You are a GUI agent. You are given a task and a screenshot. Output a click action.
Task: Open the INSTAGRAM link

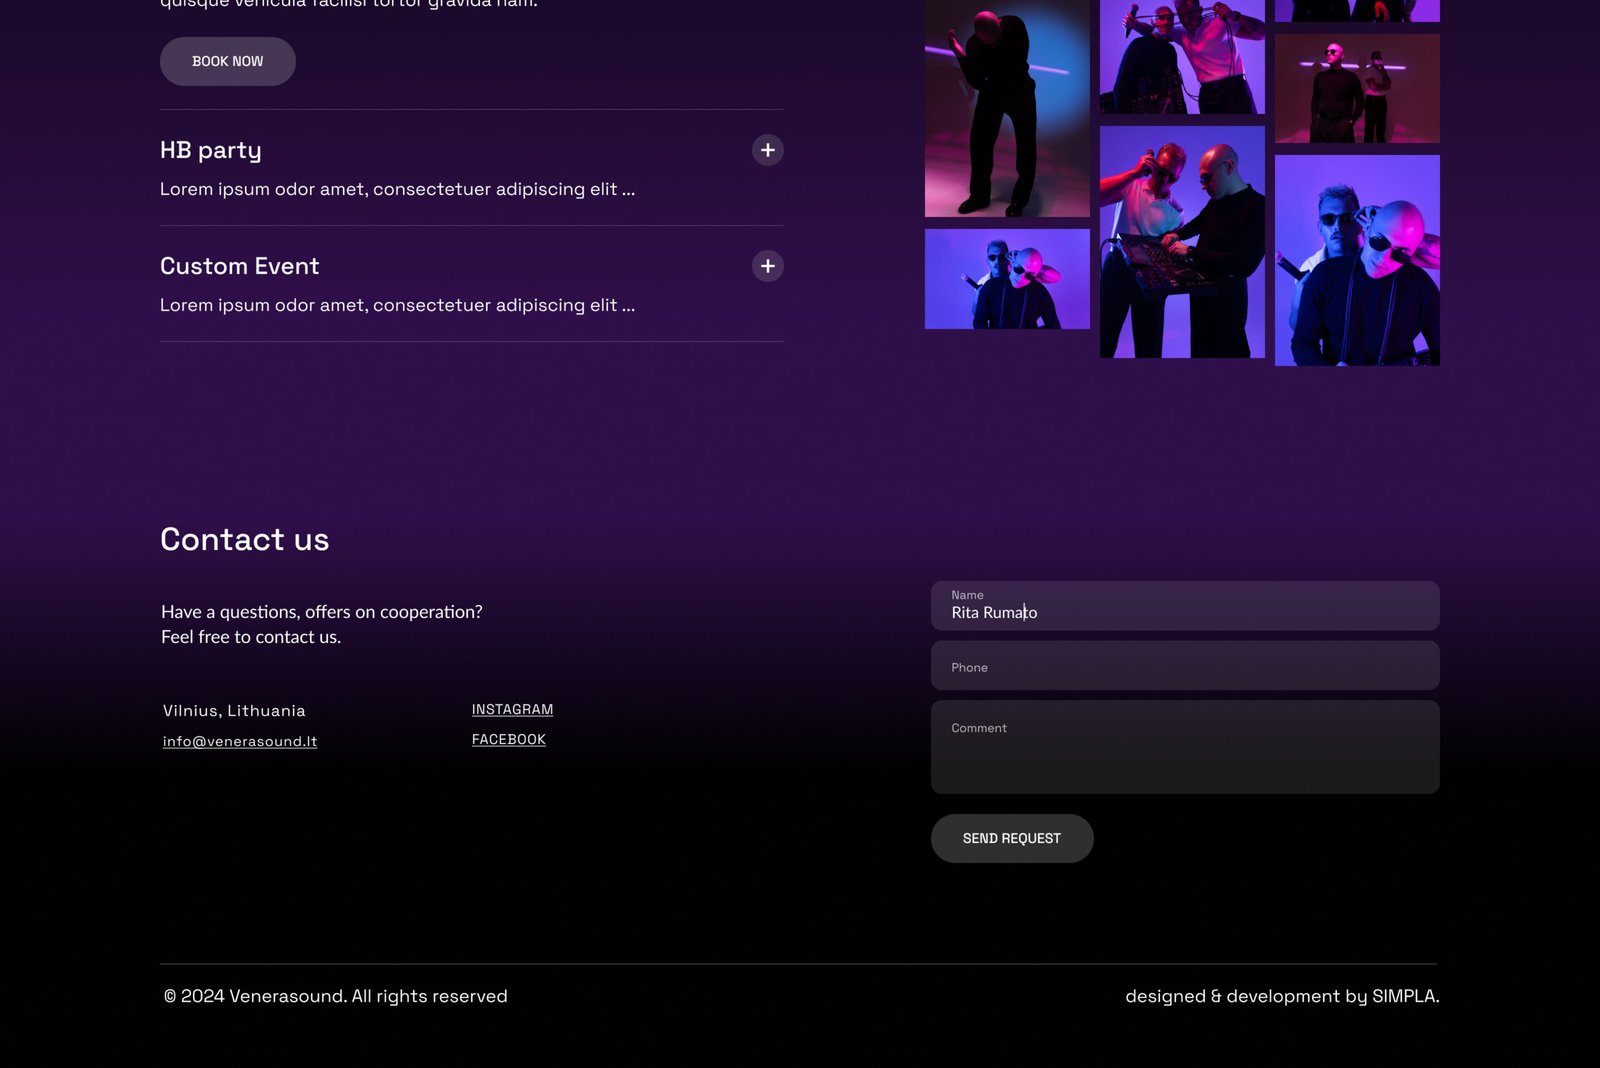click(512, 709)
